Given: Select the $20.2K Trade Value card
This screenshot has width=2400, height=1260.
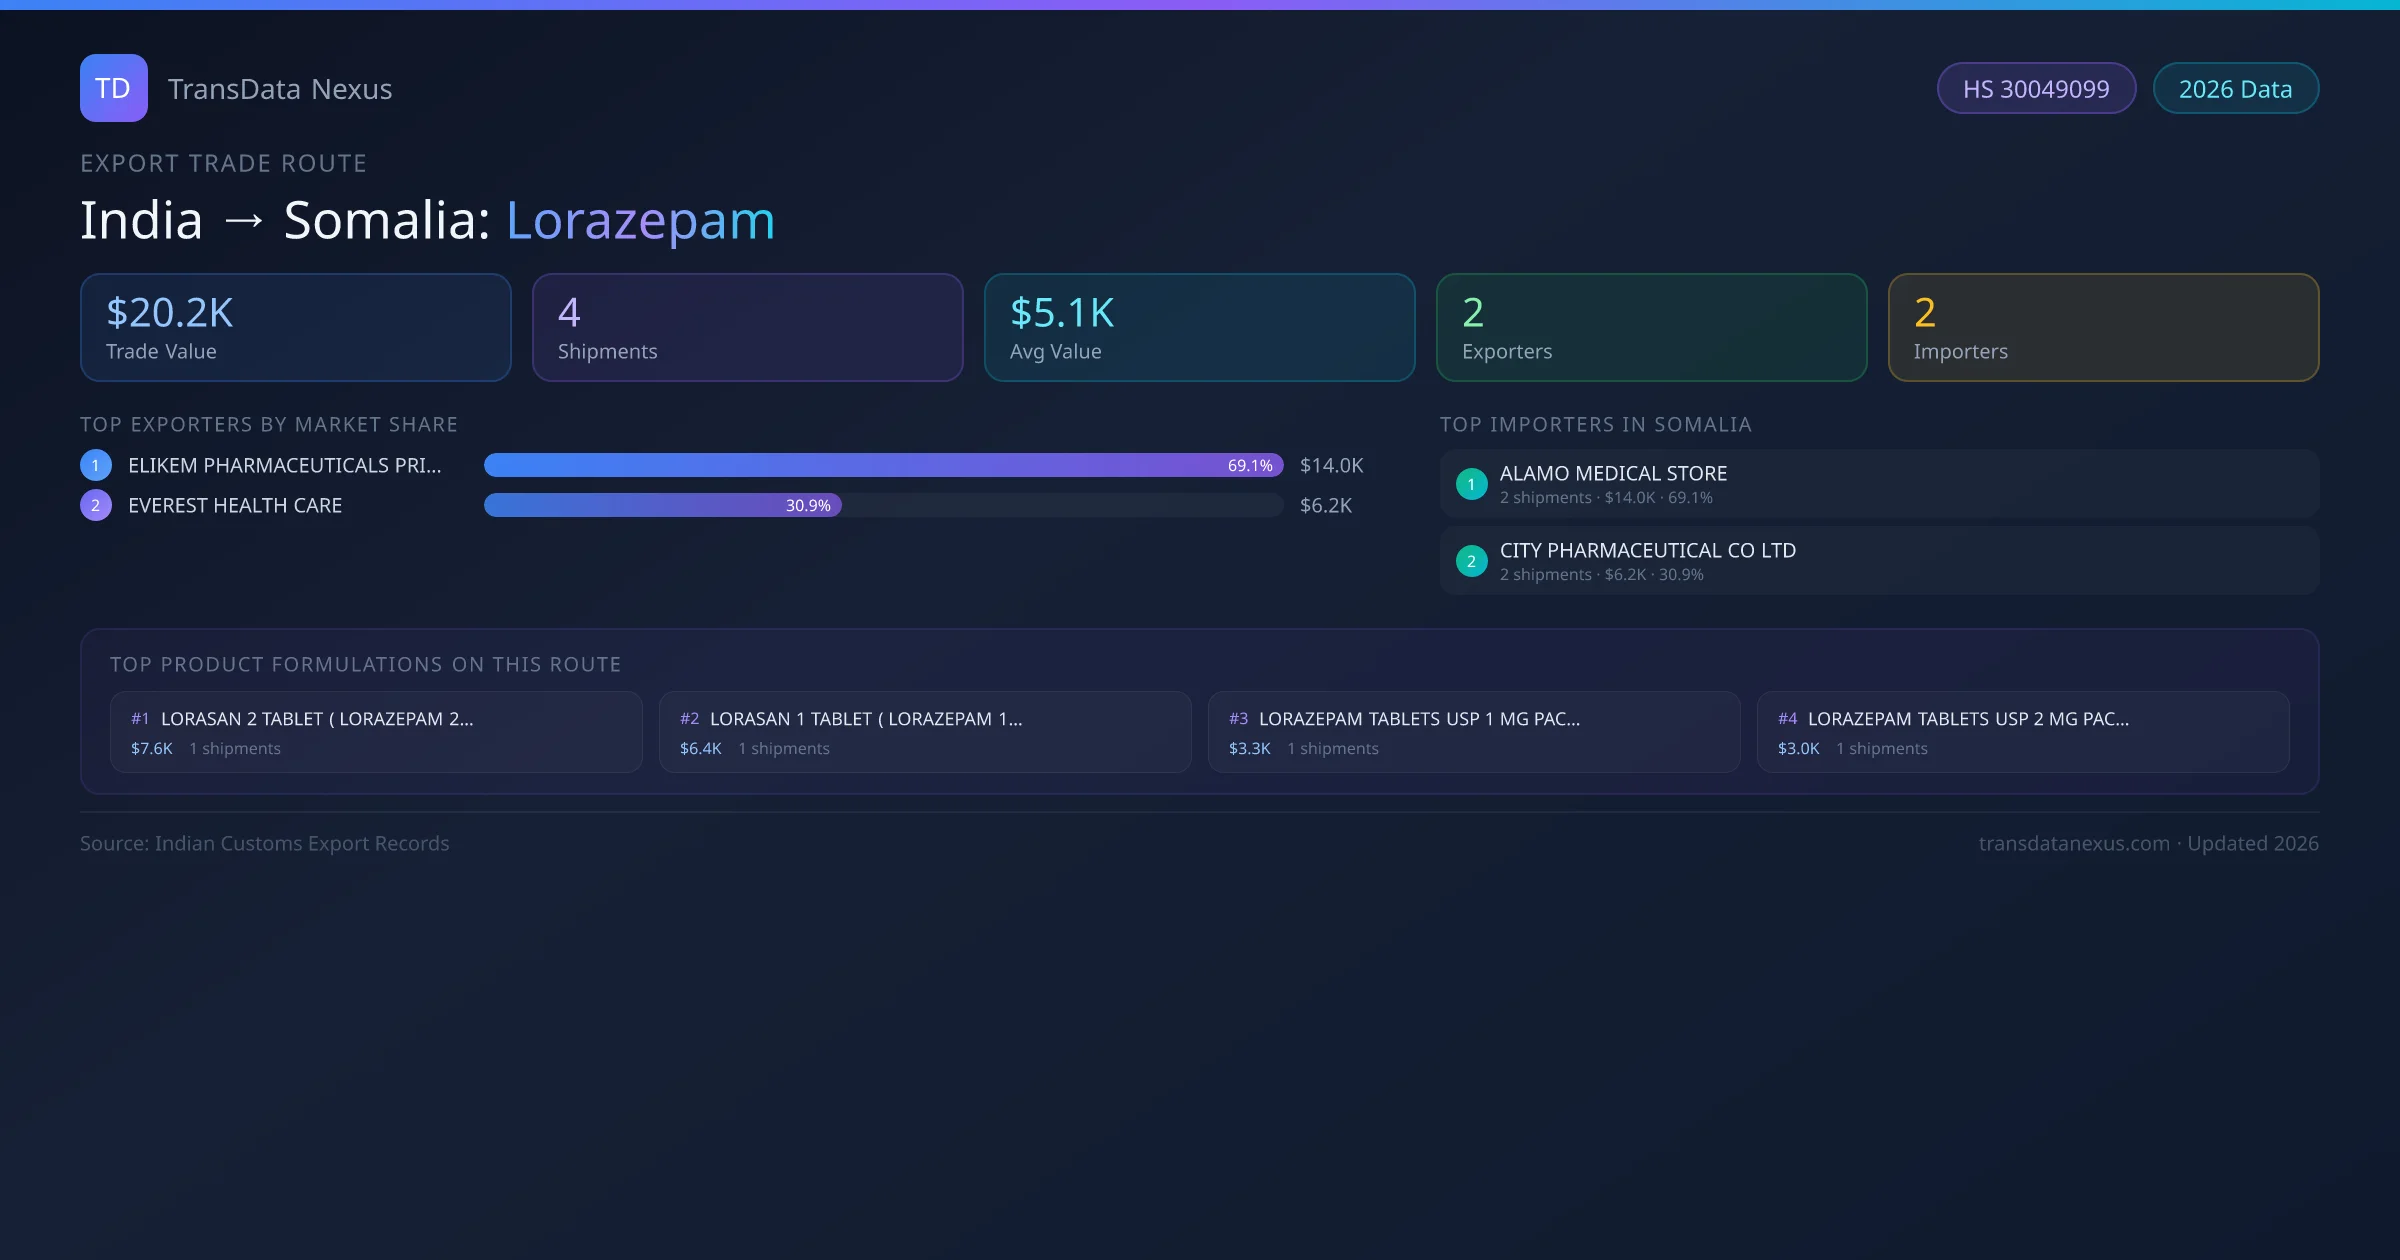Looking at the screenshot, I should tap(295, 328).
